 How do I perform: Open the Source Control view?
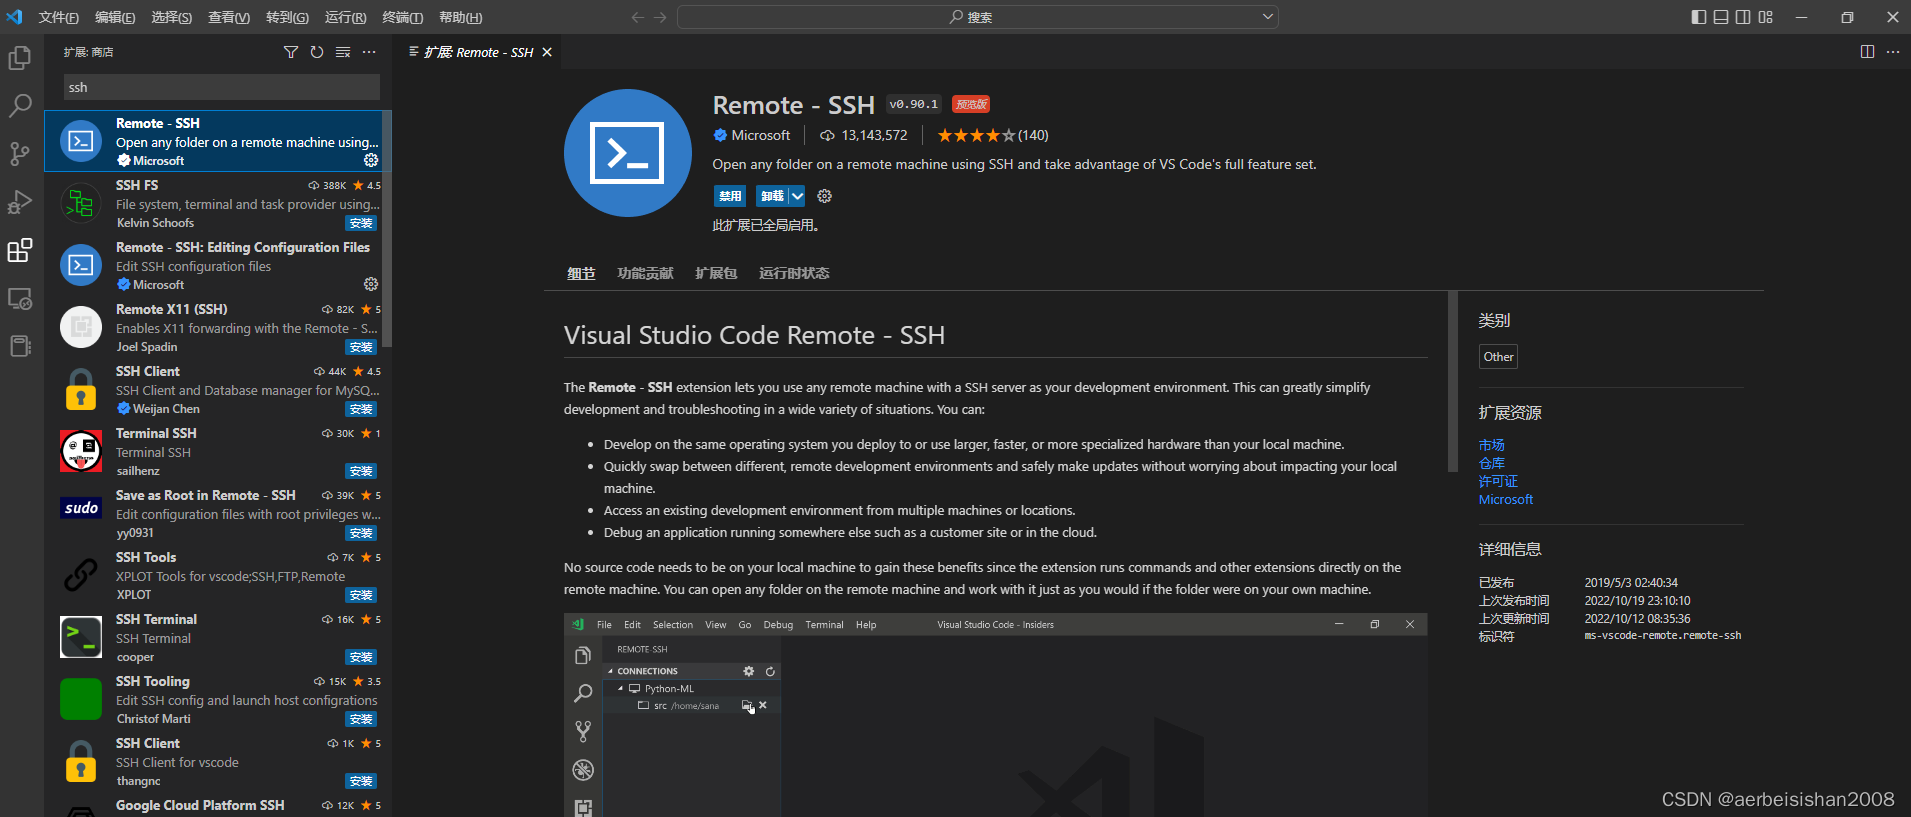[x=20, y=154]
